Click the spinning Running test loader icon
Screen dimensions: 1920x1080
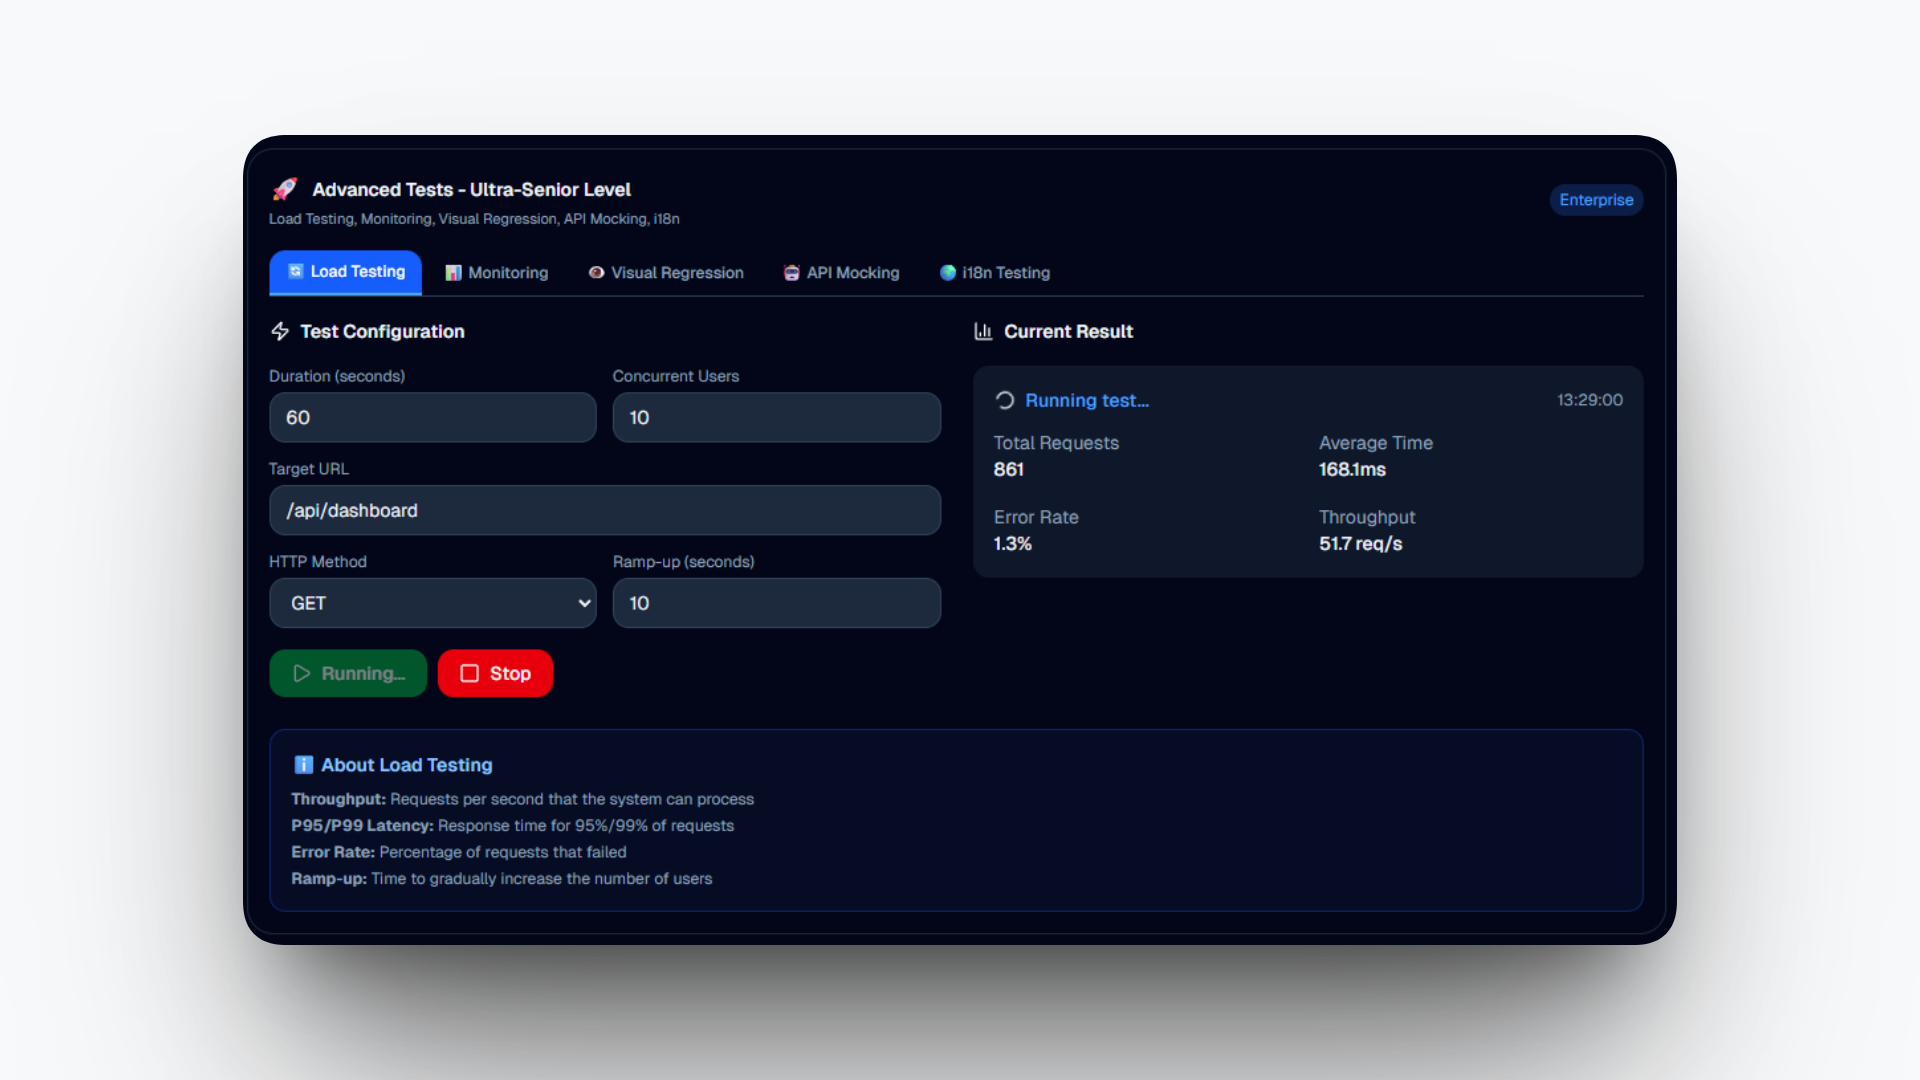[1005, 400]
